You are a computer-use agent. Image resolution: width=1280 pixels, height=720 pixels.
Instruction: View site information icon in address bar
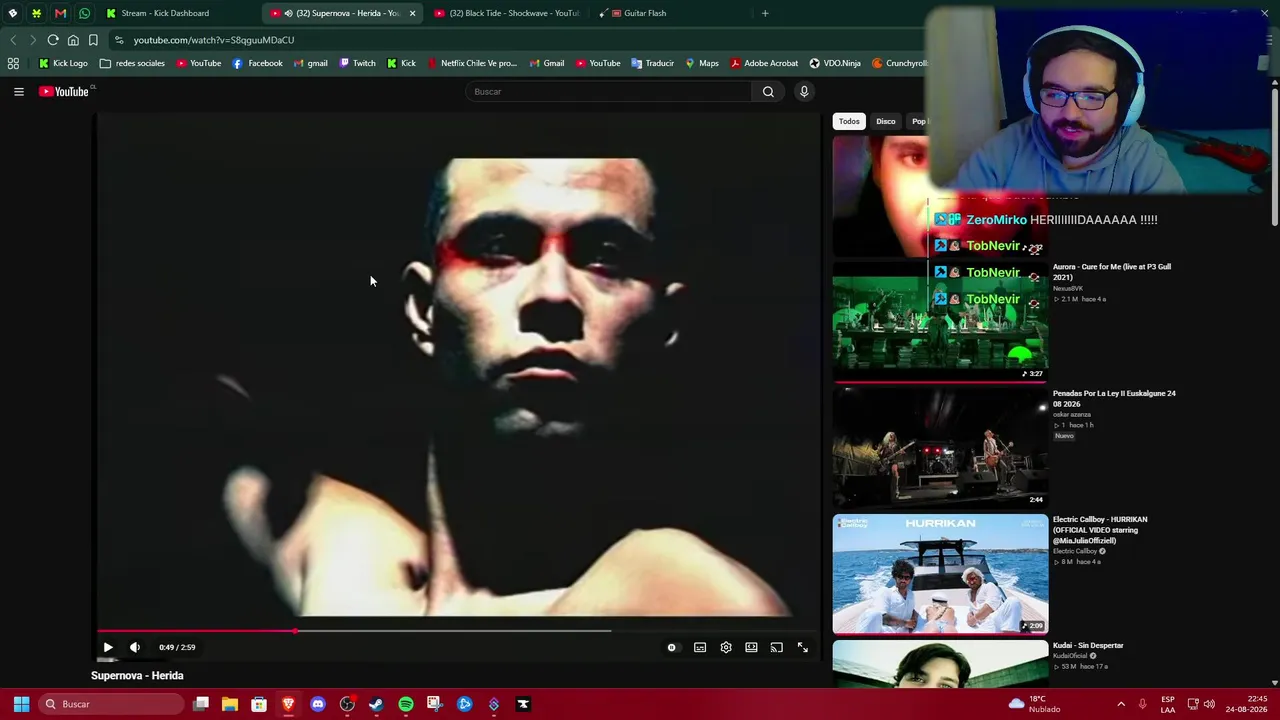click(119, 40)
